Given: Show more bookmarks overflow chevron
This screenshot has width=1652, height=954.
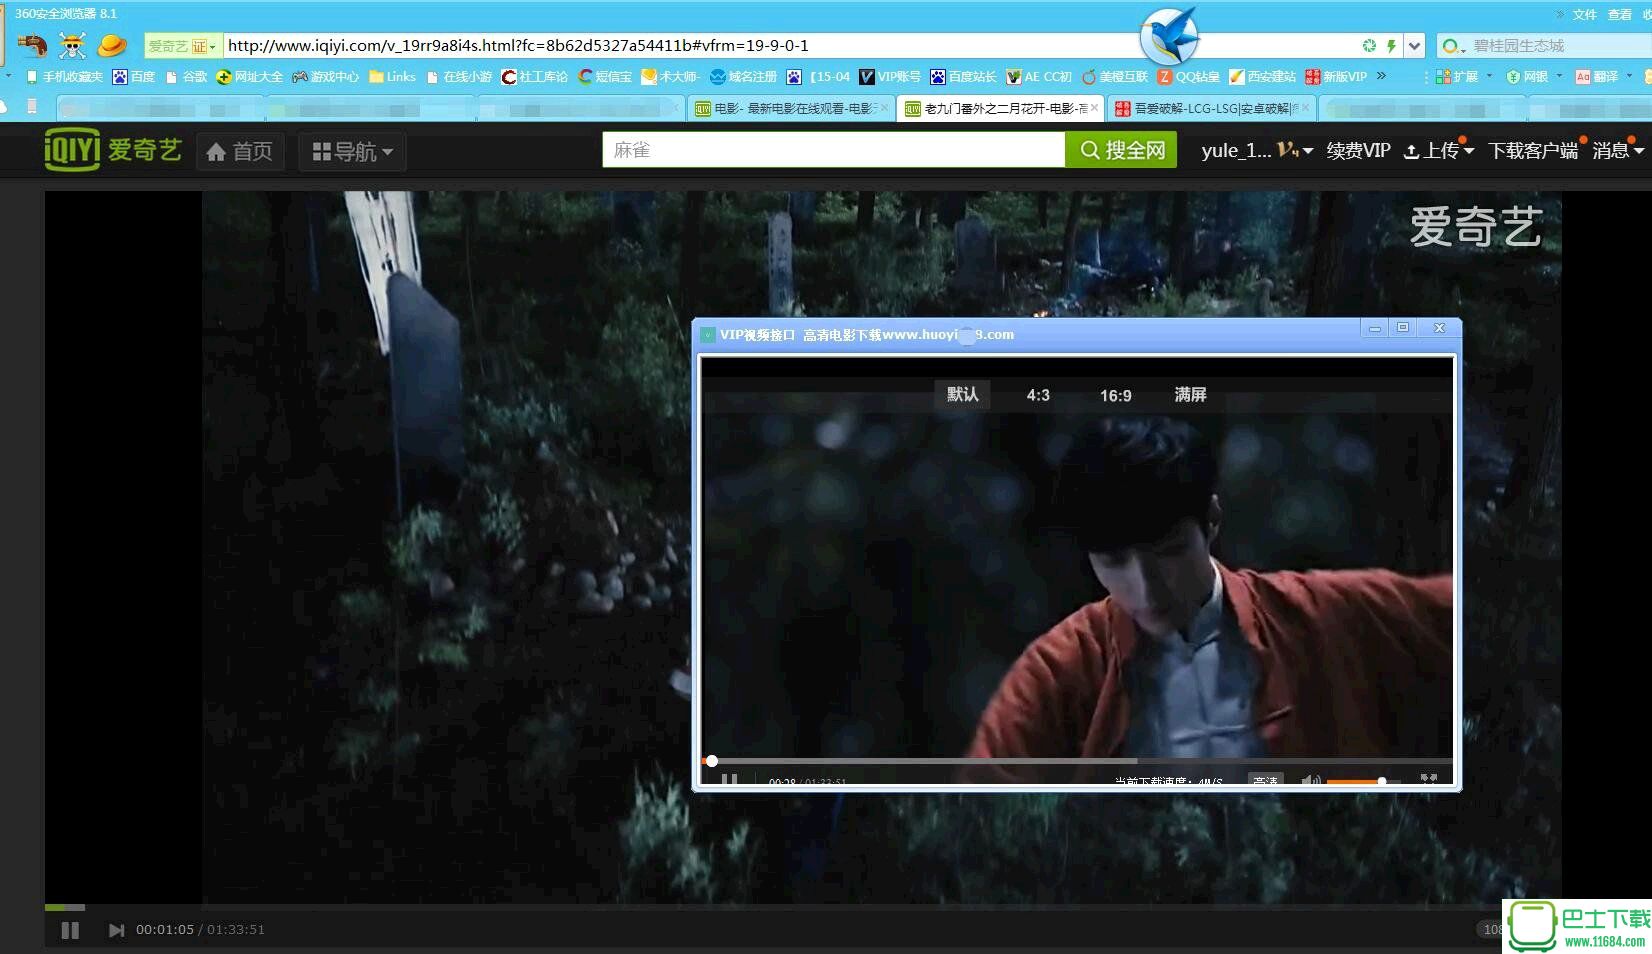Looking at the screenshot, I should pyautogui.click(x=1381, y=76).
